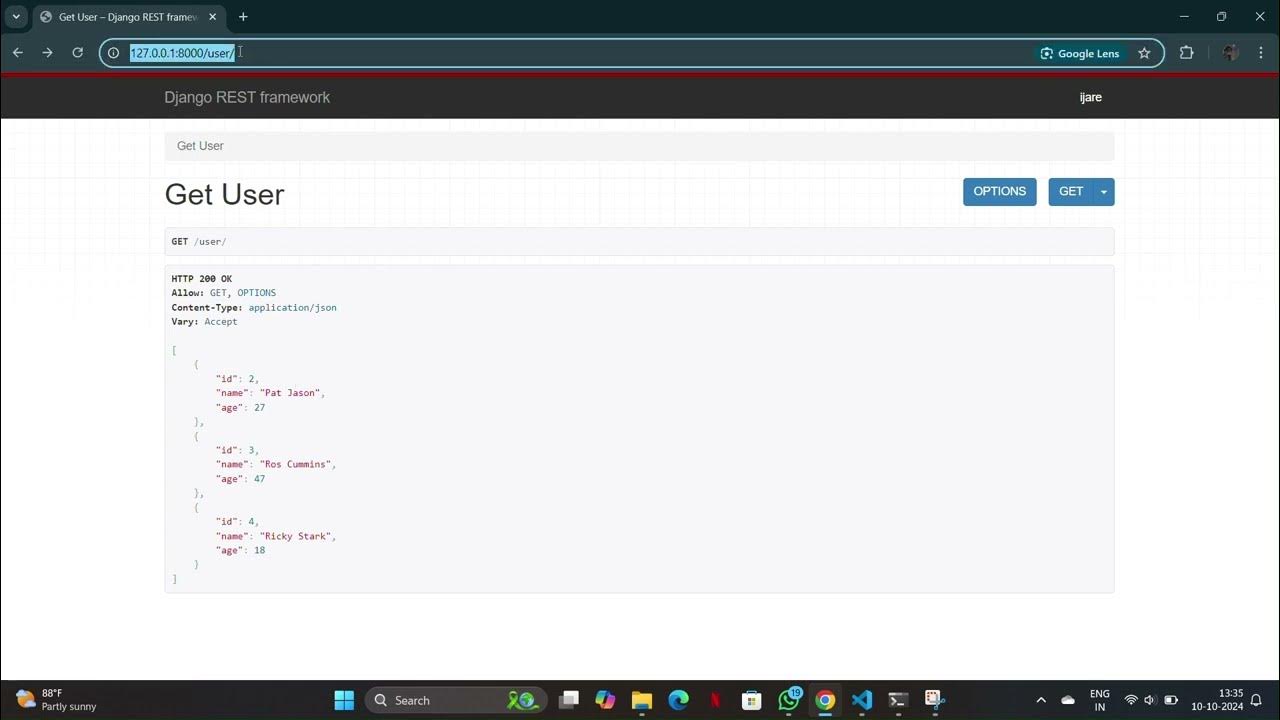Click the age value 47
Viewport: 1280px width, 720px height.
[x=259, y=479]
